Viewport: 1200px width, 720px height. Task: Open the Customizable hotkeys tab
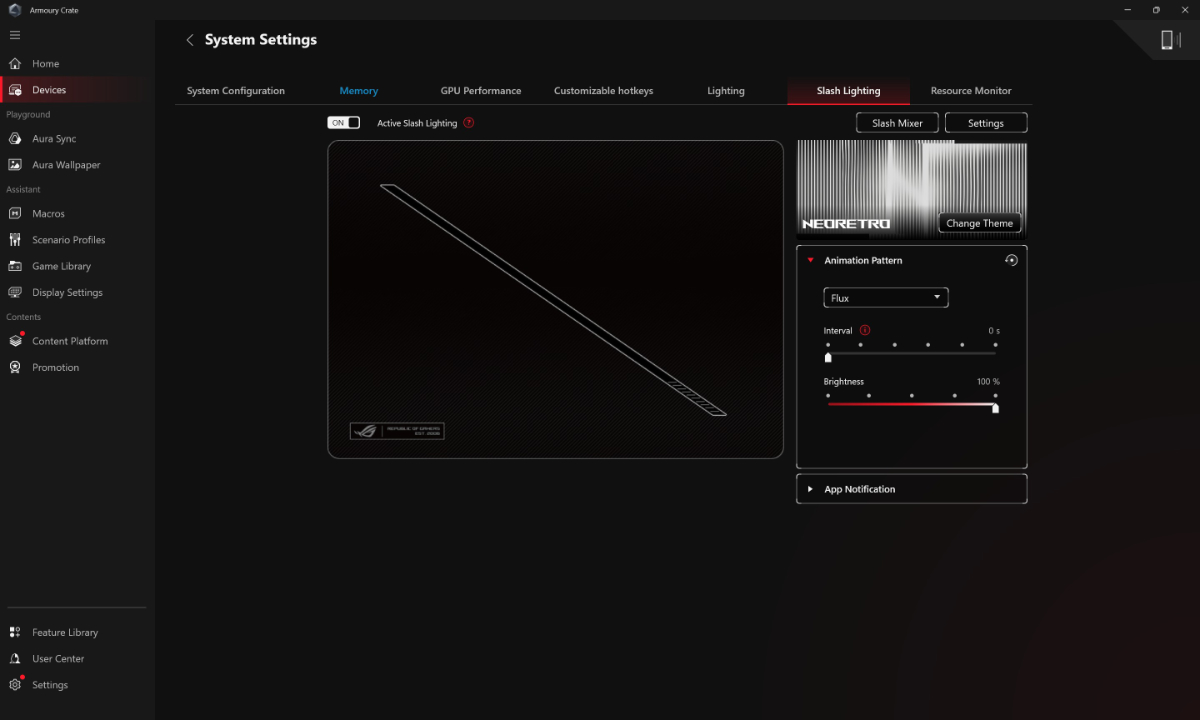603,91
